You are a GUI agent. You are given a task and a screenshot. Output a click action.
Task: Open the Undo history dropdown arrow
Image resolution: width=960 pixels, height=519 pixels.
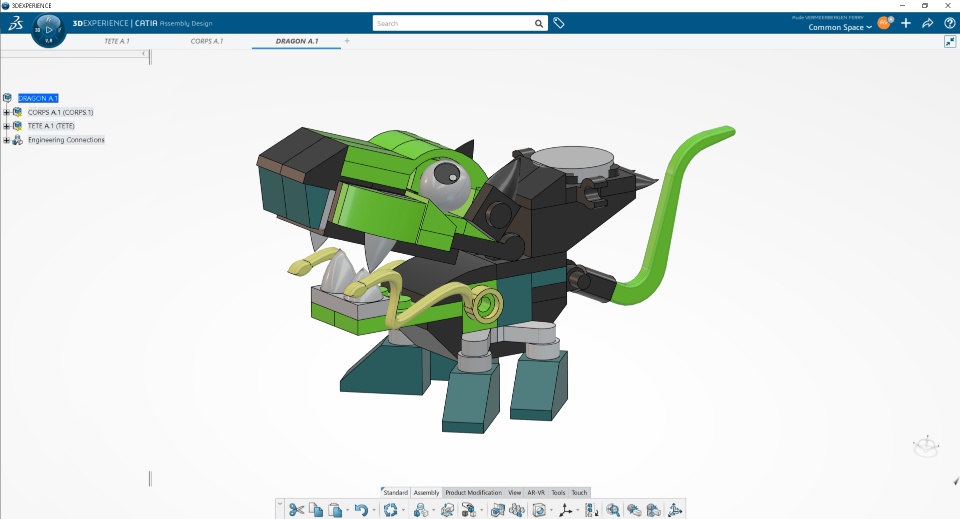coord(374,510)
